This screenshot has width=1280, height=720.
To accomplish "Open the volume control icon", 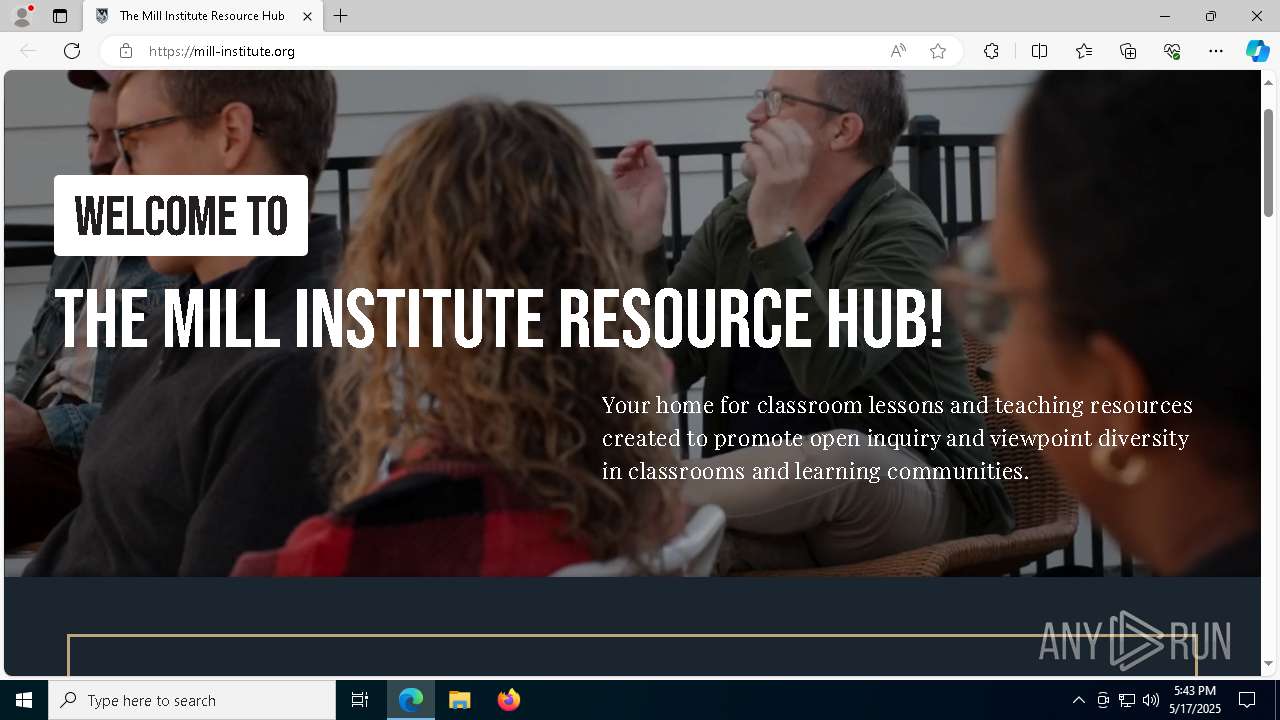I will (1151, 700).
